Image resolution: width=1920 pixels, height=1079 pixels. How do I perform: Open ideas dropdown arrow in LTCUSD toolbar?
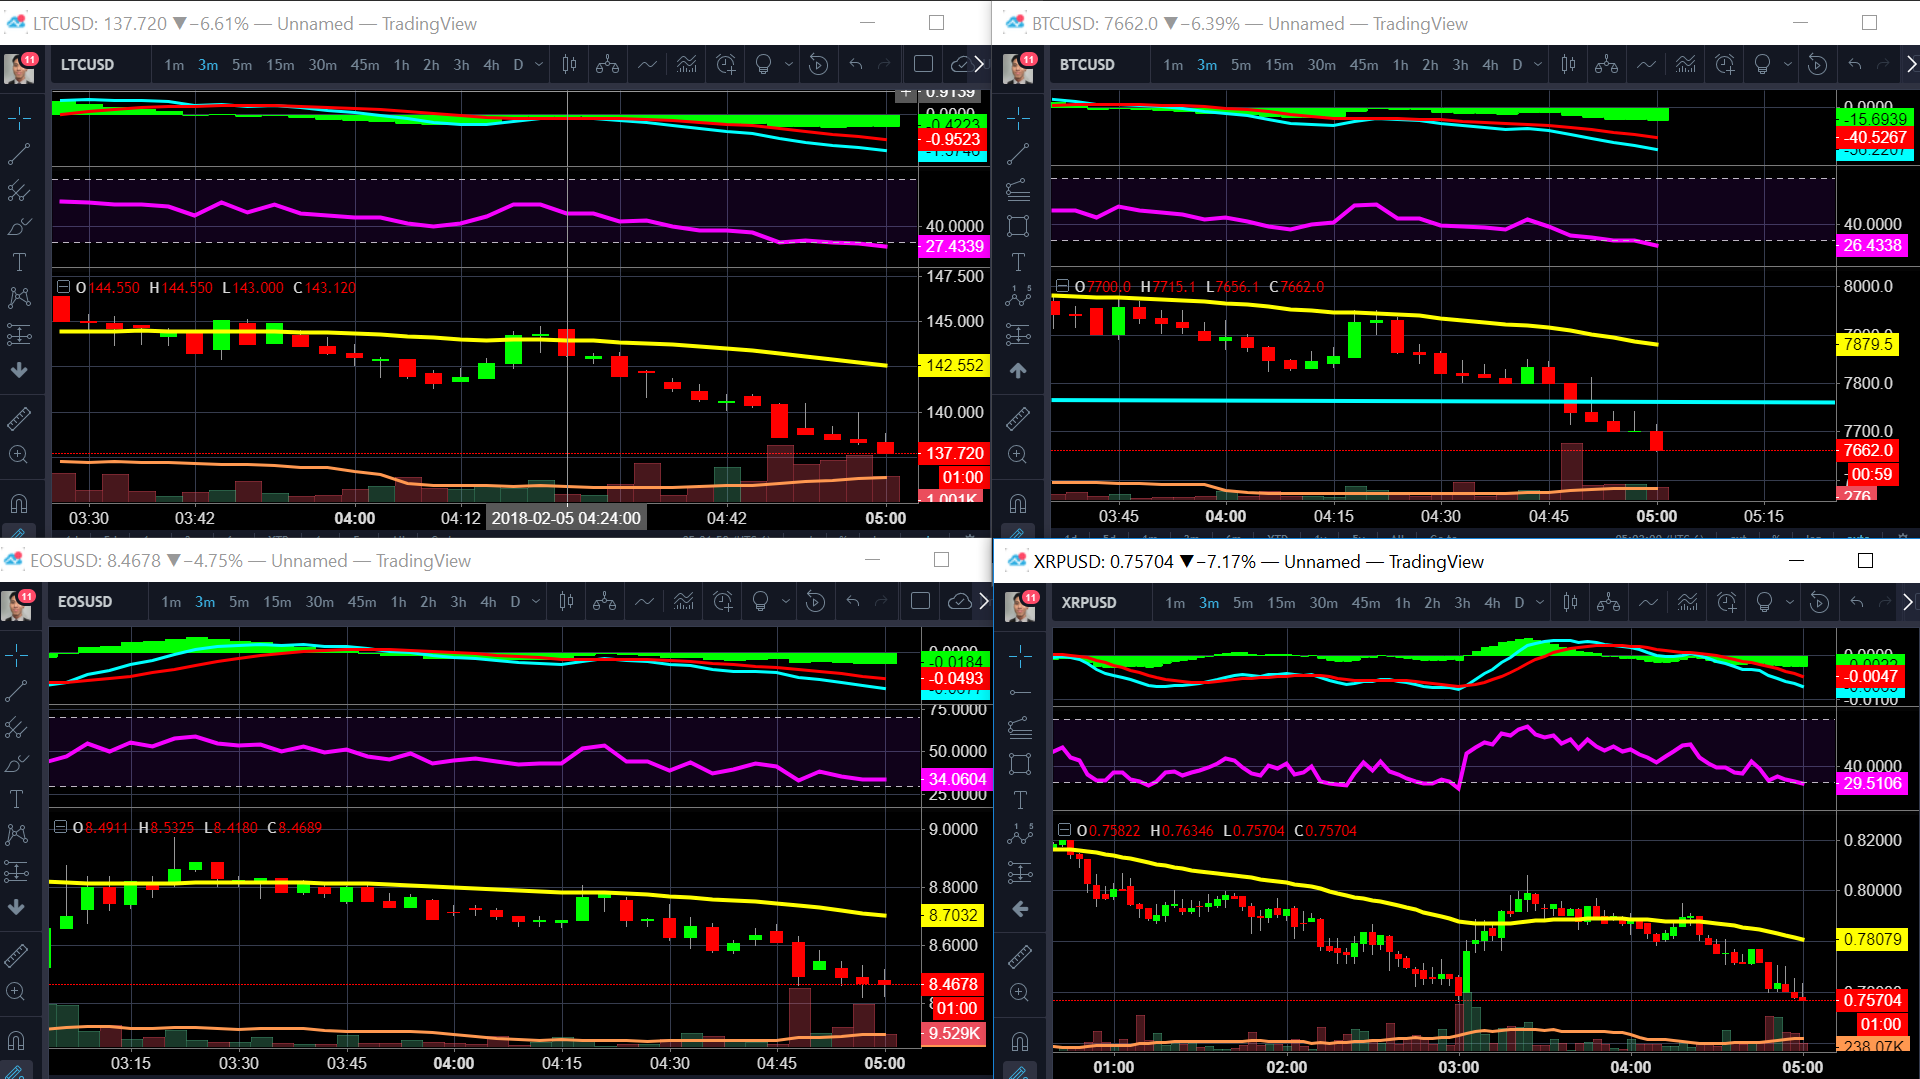tap(788, 65)
